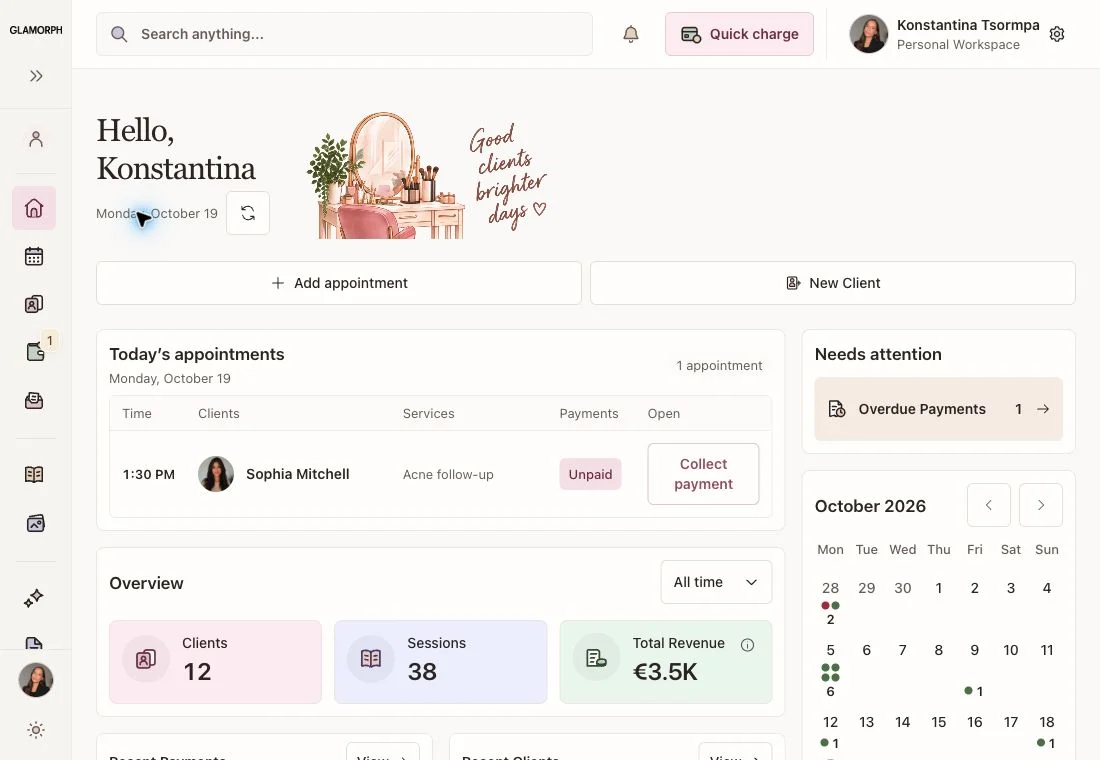The image size is (1100, 760).
Task: Toggle light/dark theme sun icon
Action: 36,730
